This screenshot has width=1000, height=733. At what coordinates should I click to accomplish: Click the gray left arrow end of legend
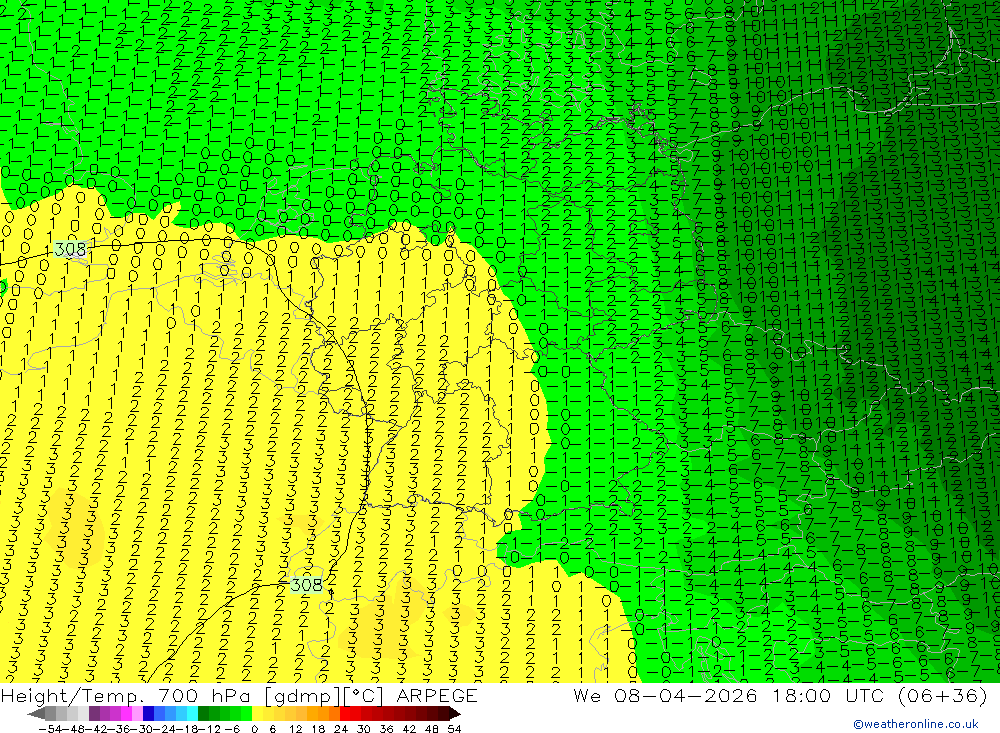pos(36,714)
